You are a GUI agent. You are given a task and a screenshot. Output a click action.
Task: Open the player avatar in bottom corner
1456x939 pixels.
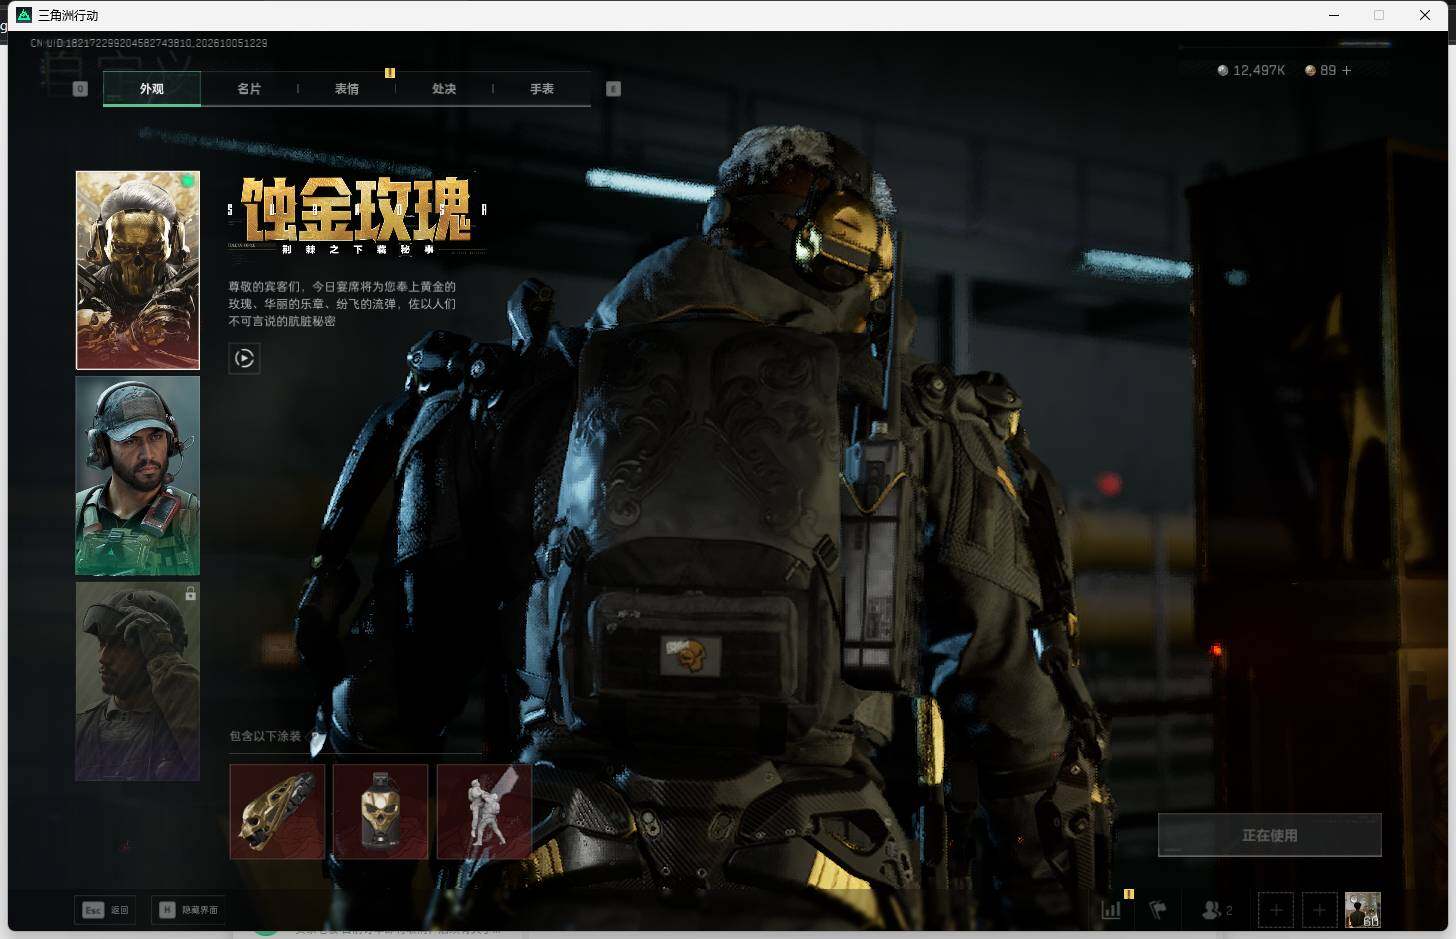click(x=1362, y=910)
